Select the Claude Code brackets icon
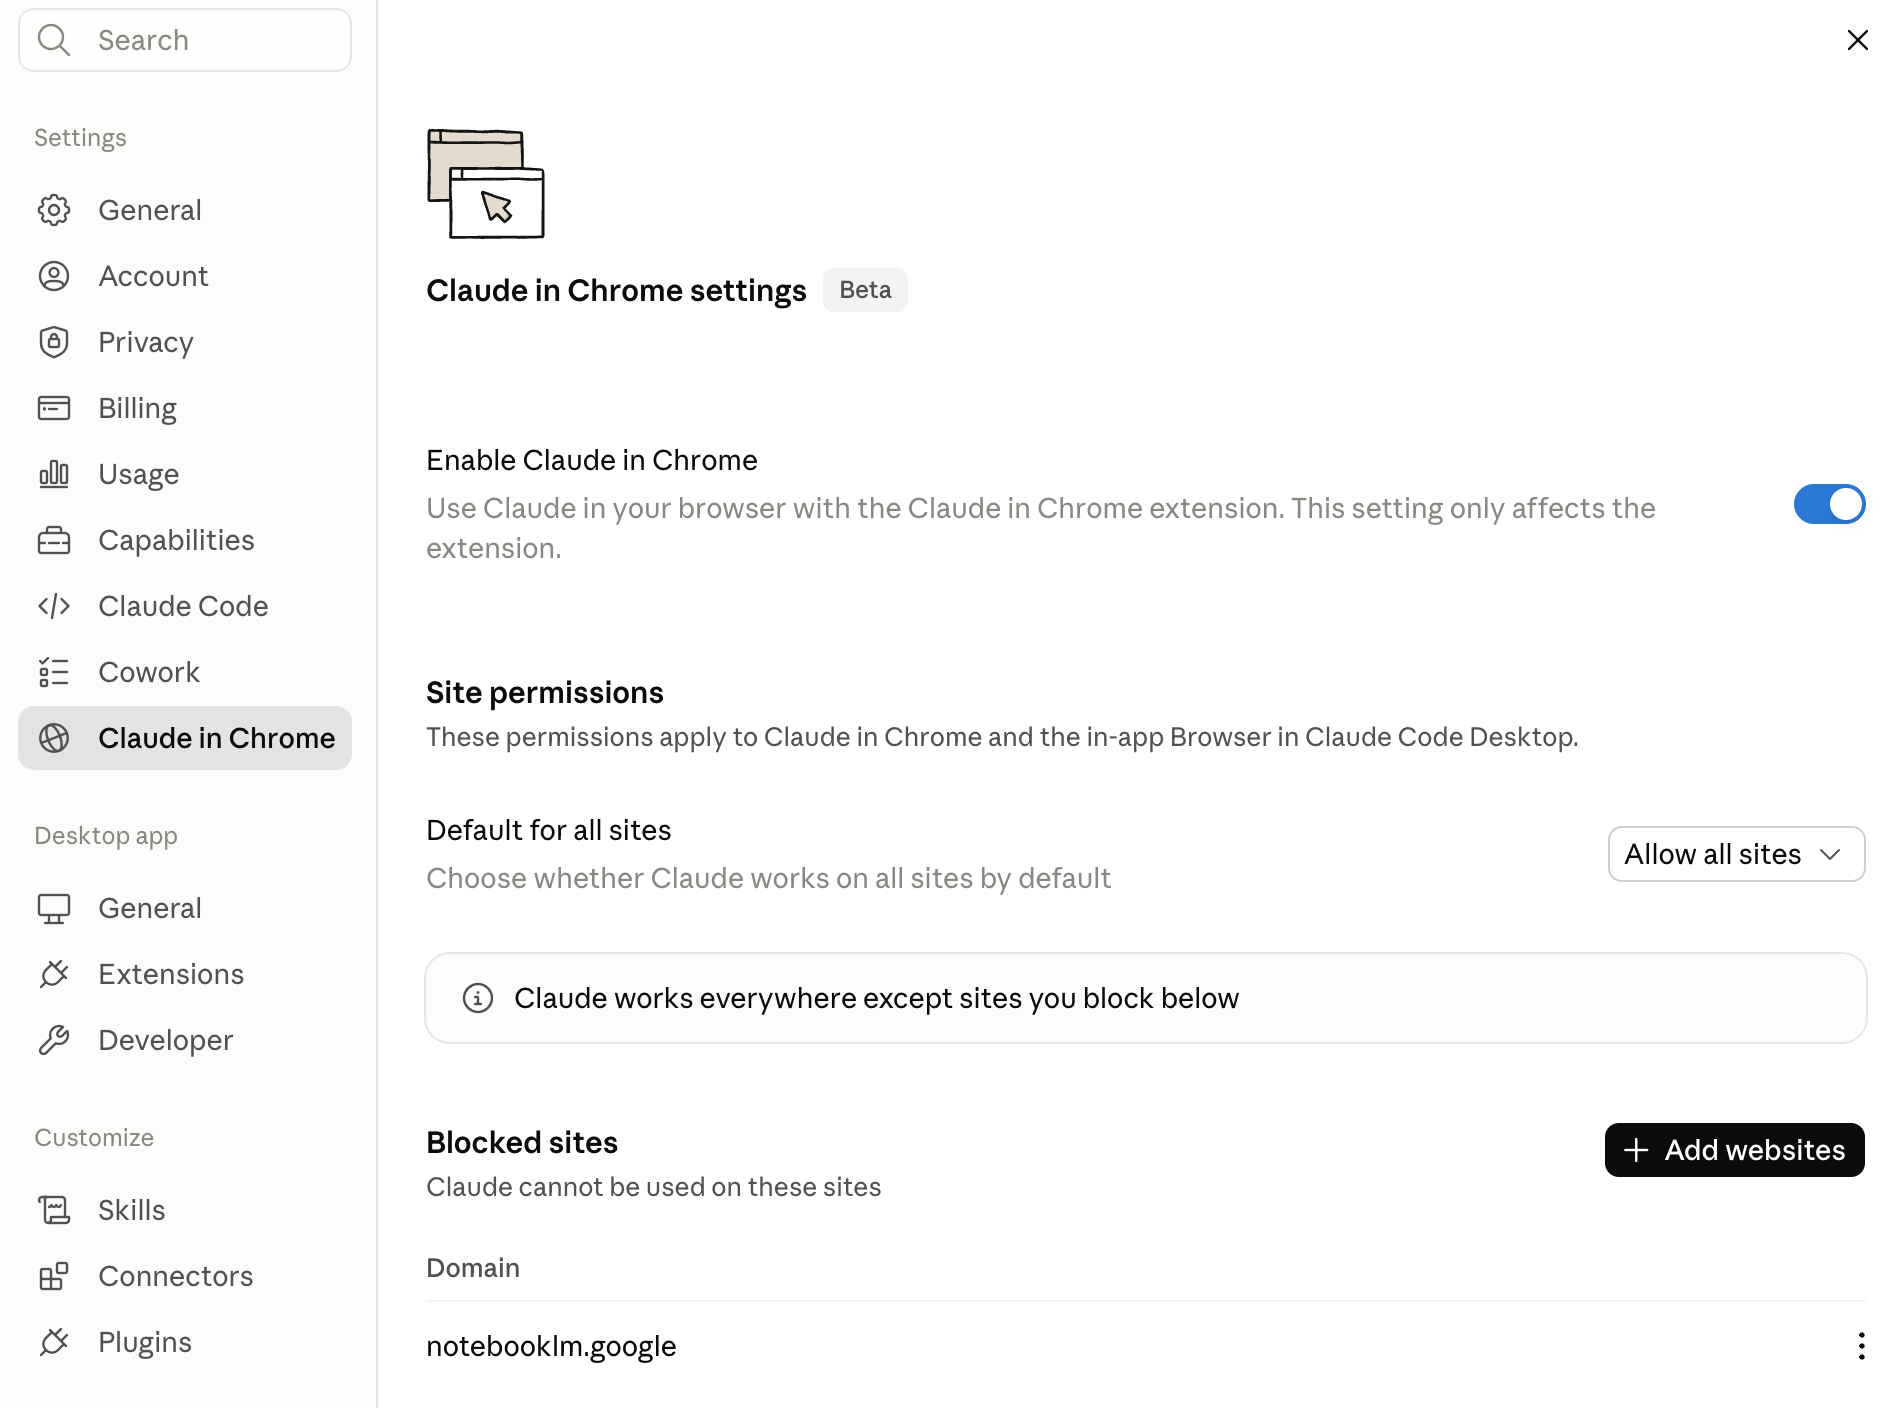 tap(54, 606)
